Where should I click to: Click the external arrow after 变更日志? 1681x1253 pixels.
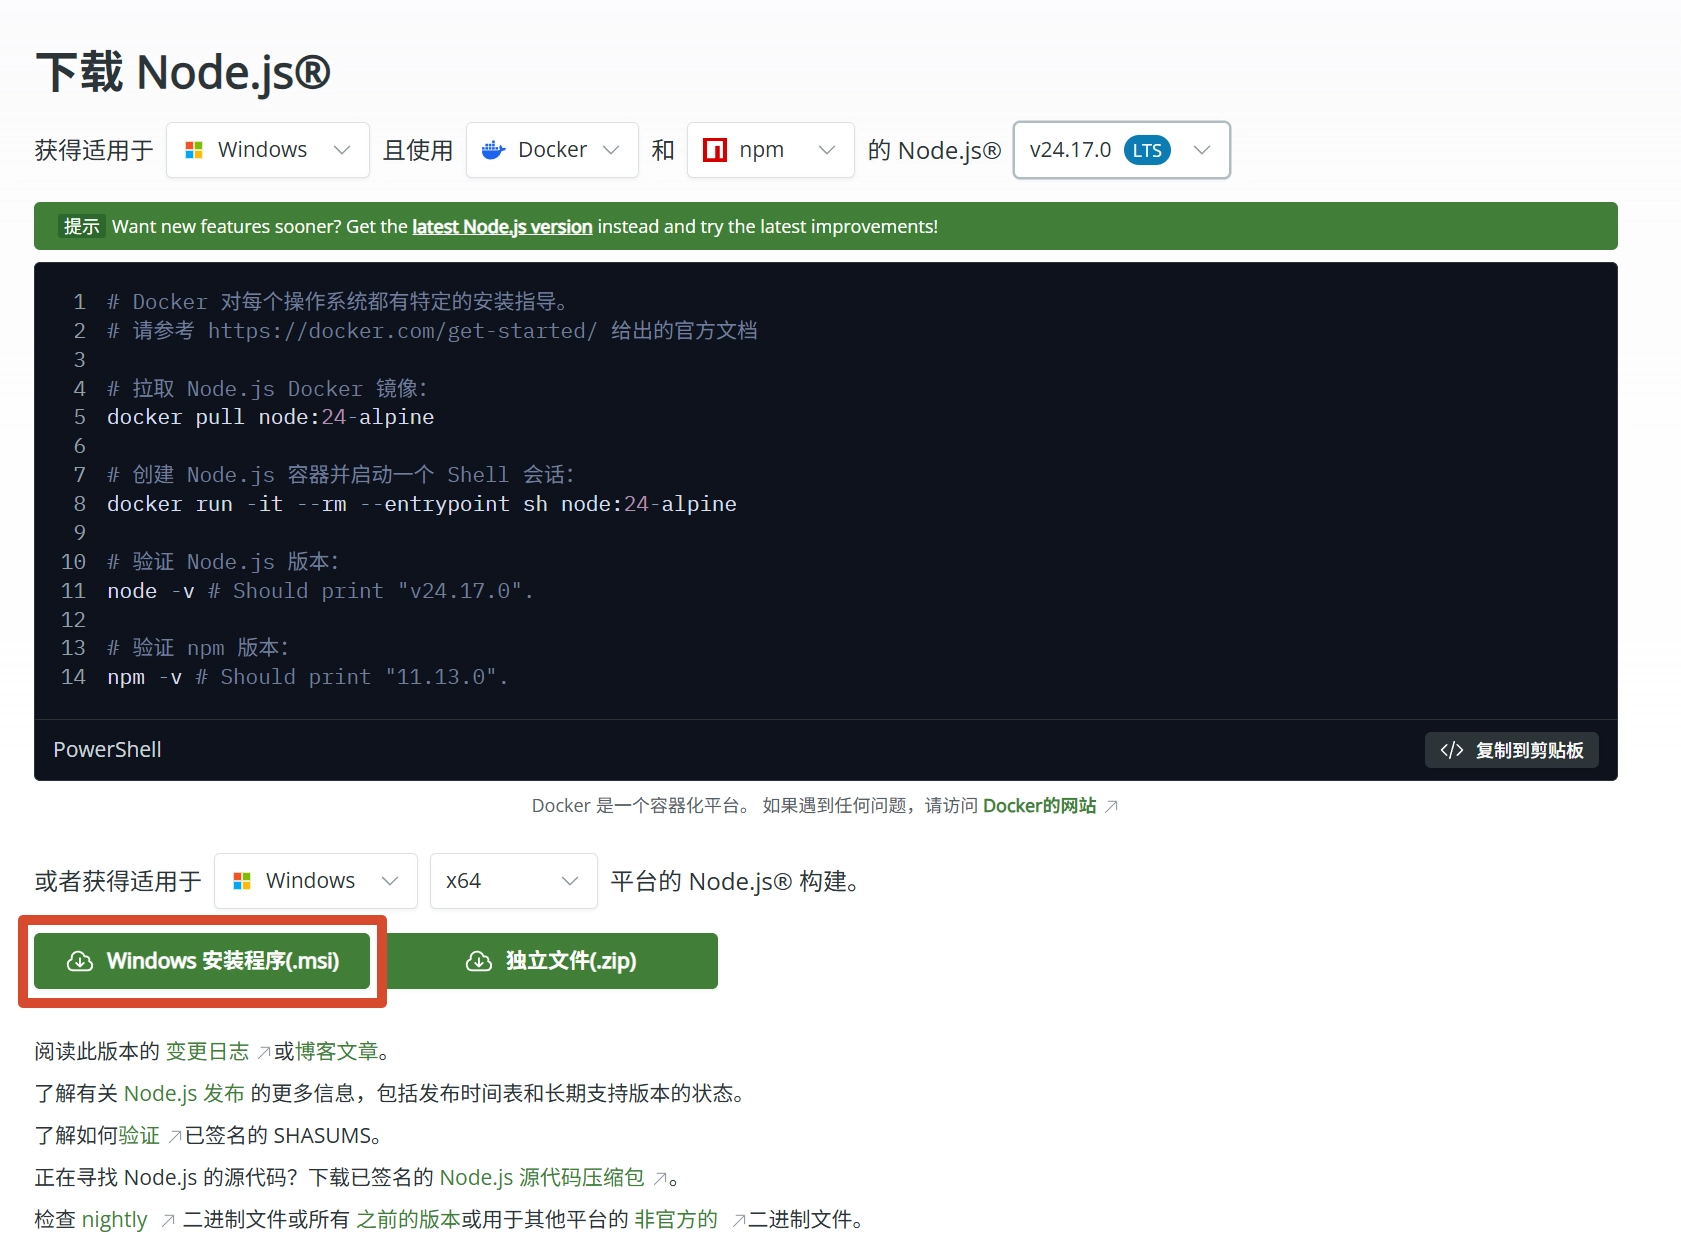264,1052
